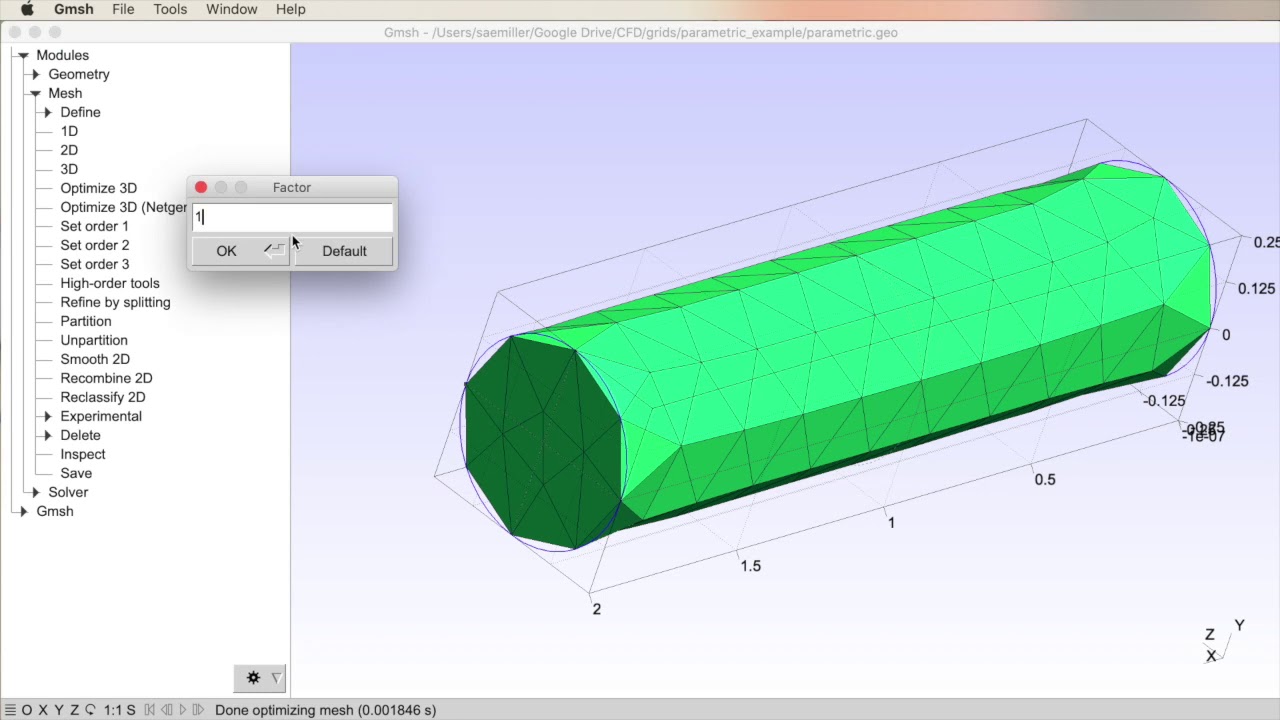The image size is (1280, 720).
Task: Run Reclassify 2D
Action: pyautogui.click(x=102, y=397)
